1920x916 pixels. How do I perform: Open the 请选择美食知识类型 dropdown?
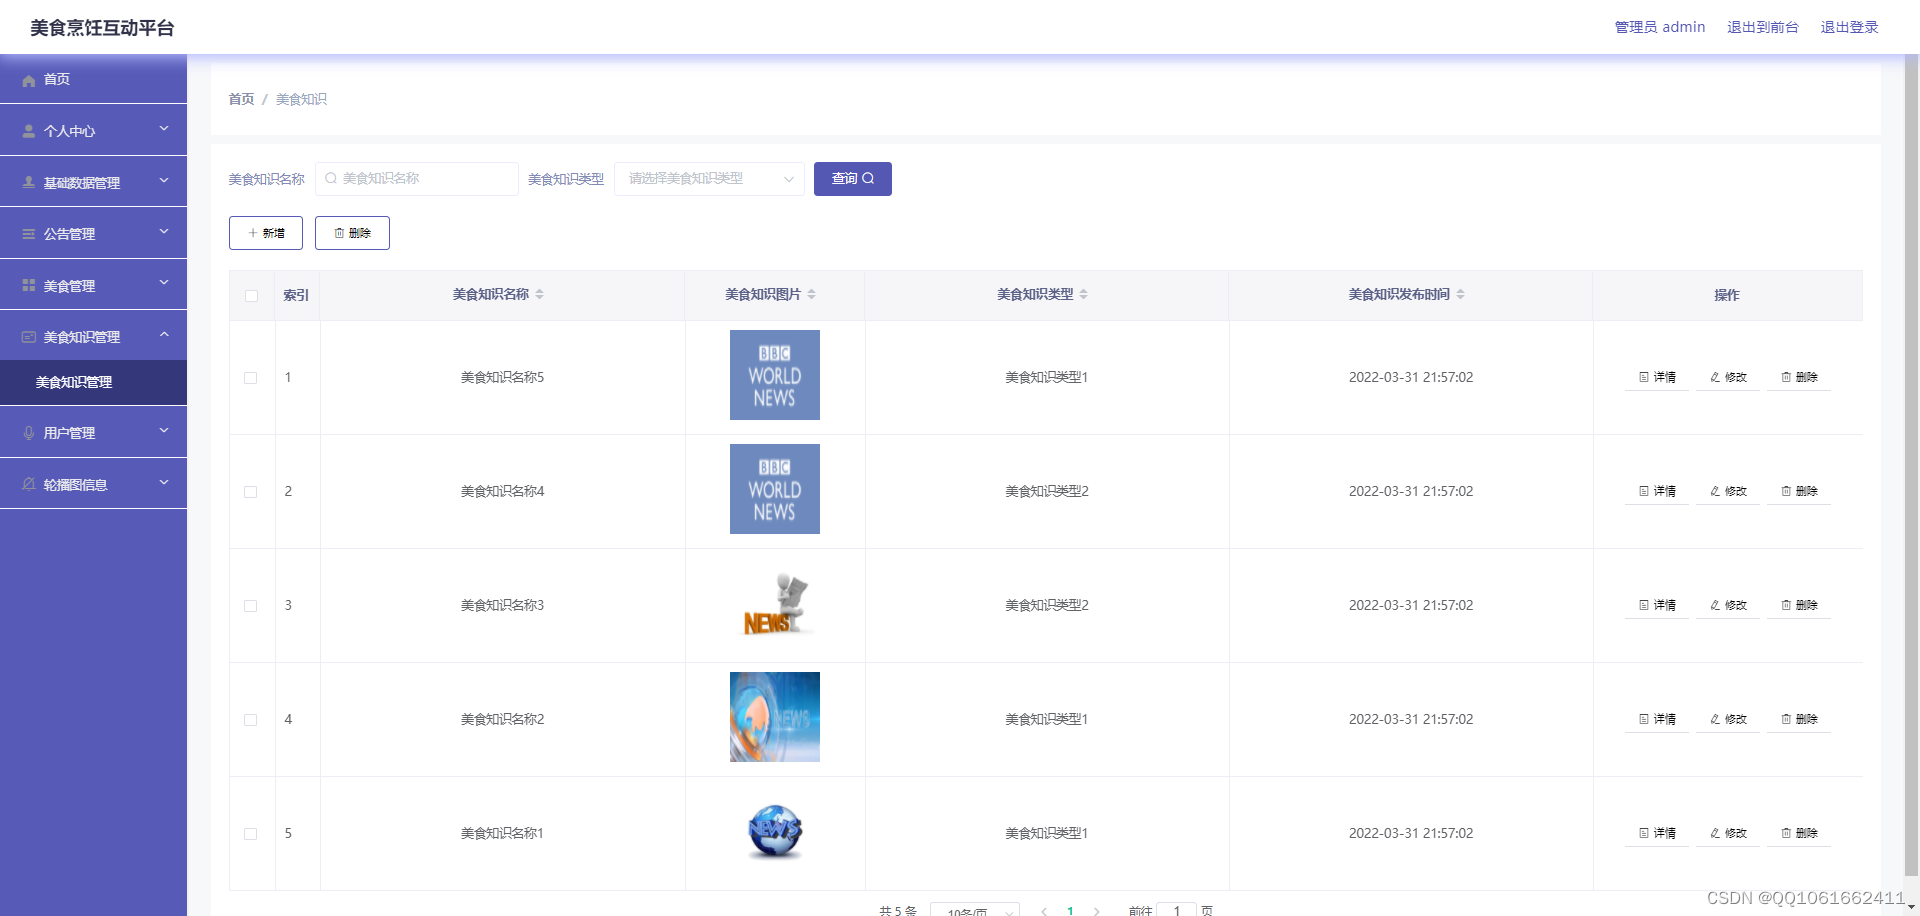click(x=709, y=178)
